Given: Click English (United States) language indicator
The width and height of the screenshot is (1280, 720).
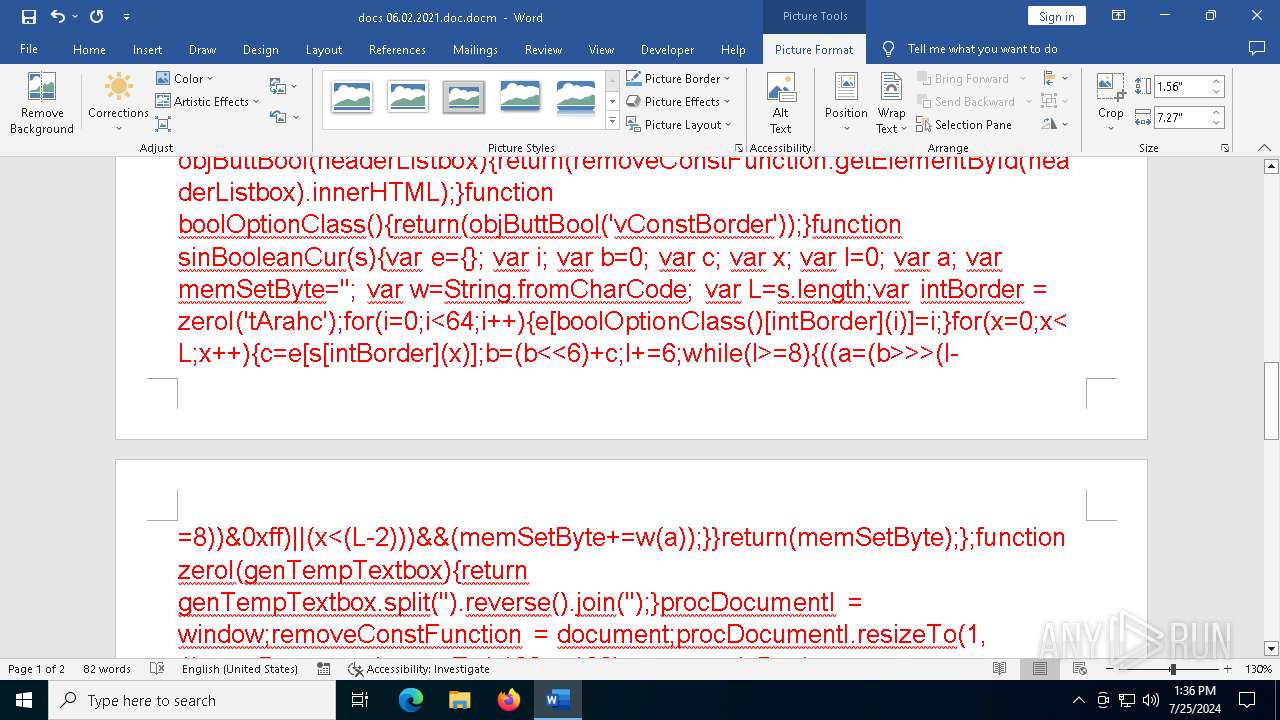Looking at the screenshot, I should [240, 669].
